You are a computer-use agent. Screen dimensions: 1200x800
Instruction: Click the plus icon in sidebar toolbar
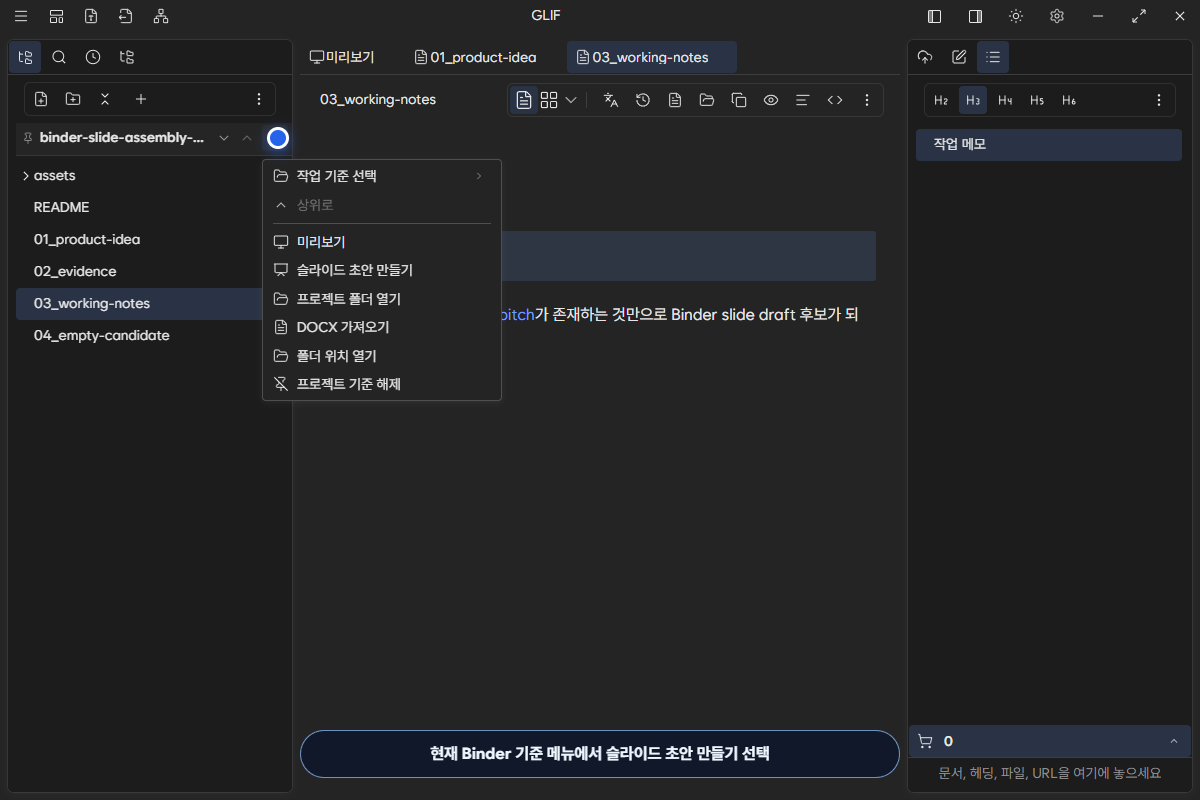(141, 99)
